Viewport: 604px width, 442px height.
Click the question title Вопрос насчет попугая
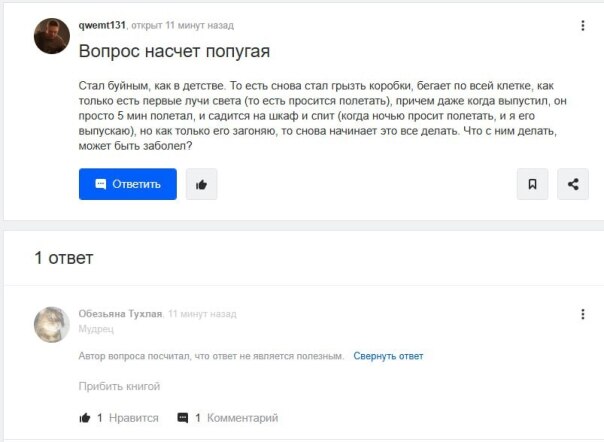click(x=175, y=51)
